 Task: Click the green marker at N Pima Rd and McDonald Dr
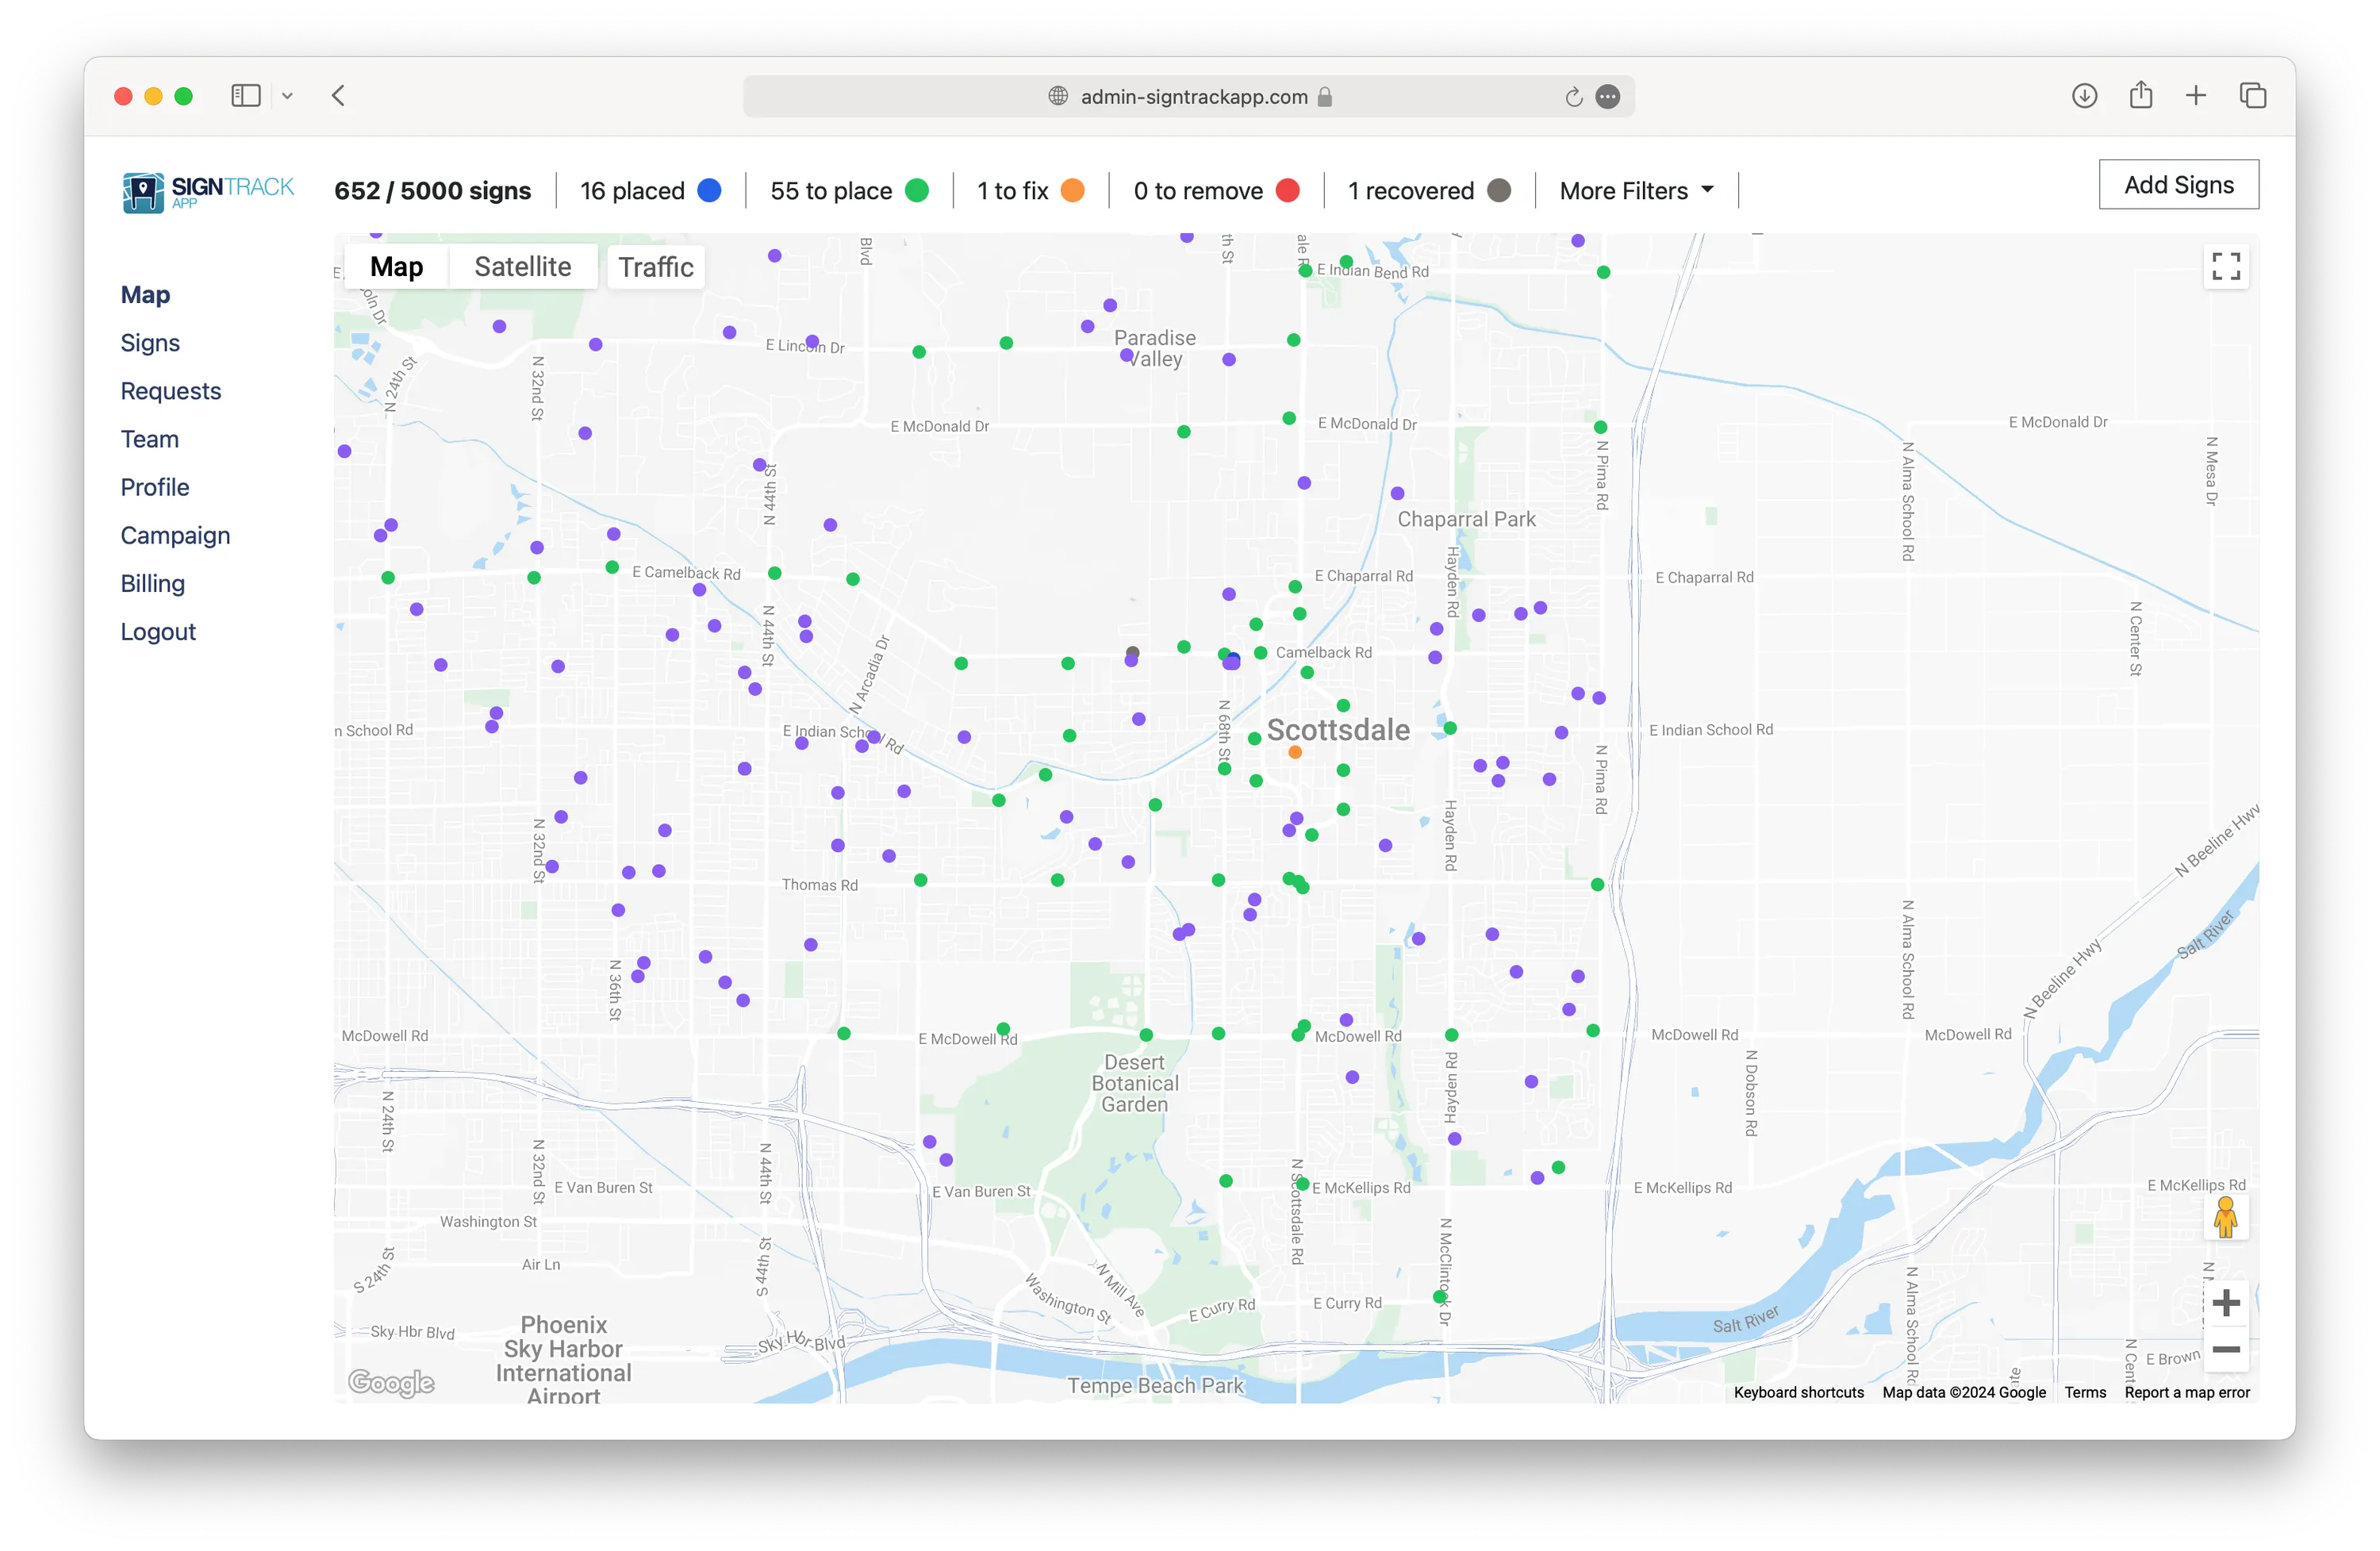[1600, 427]
